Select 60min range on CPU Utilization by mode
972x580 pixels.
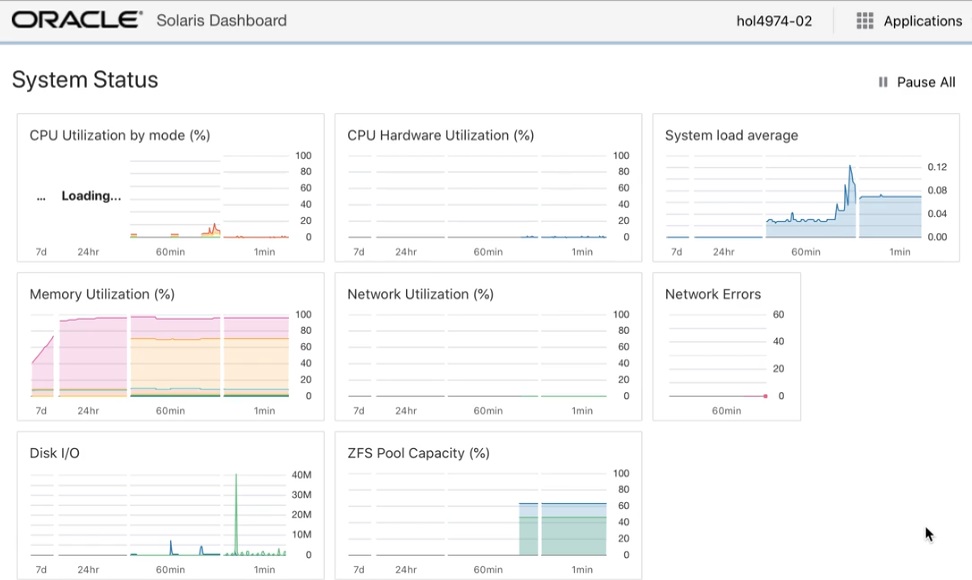[170, 252]
